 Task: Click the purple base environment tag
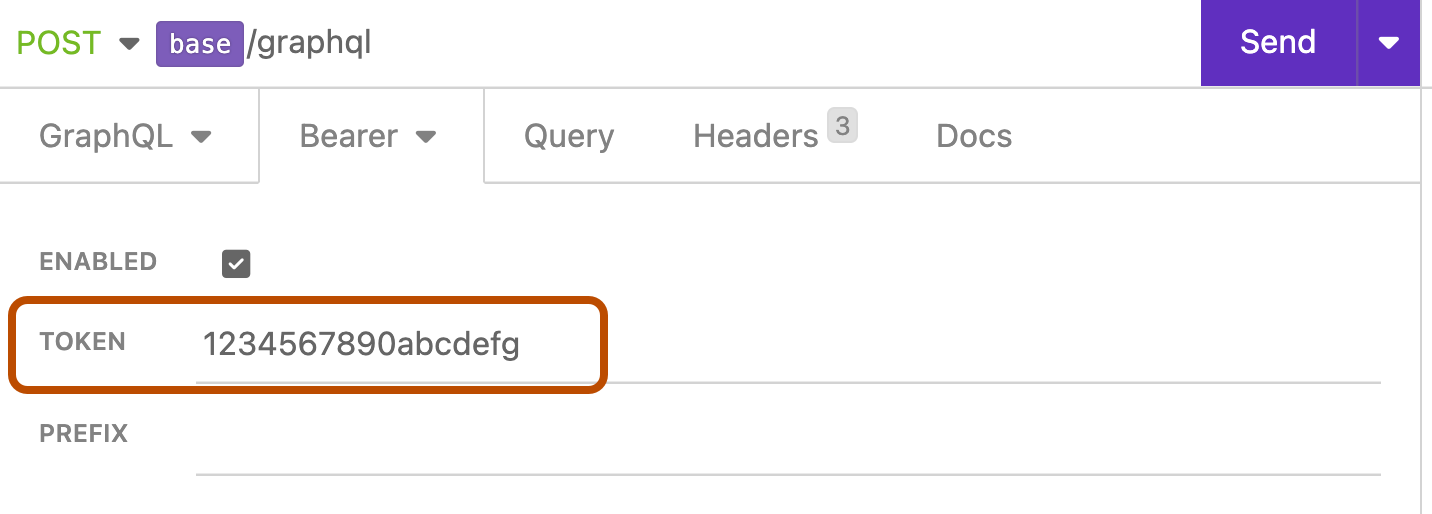click(x=200, y=45)
